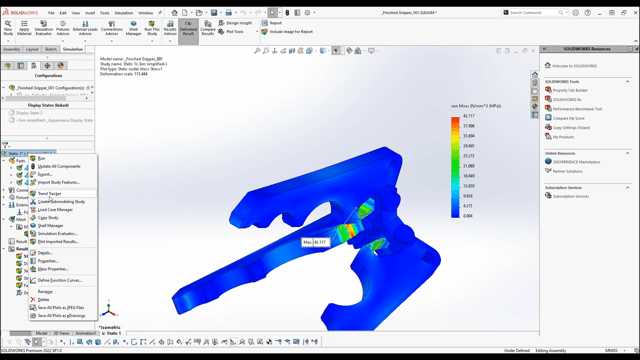Click the von Mises color legend bar
Viewport: 640px width, 360px height.
[455, 167]
